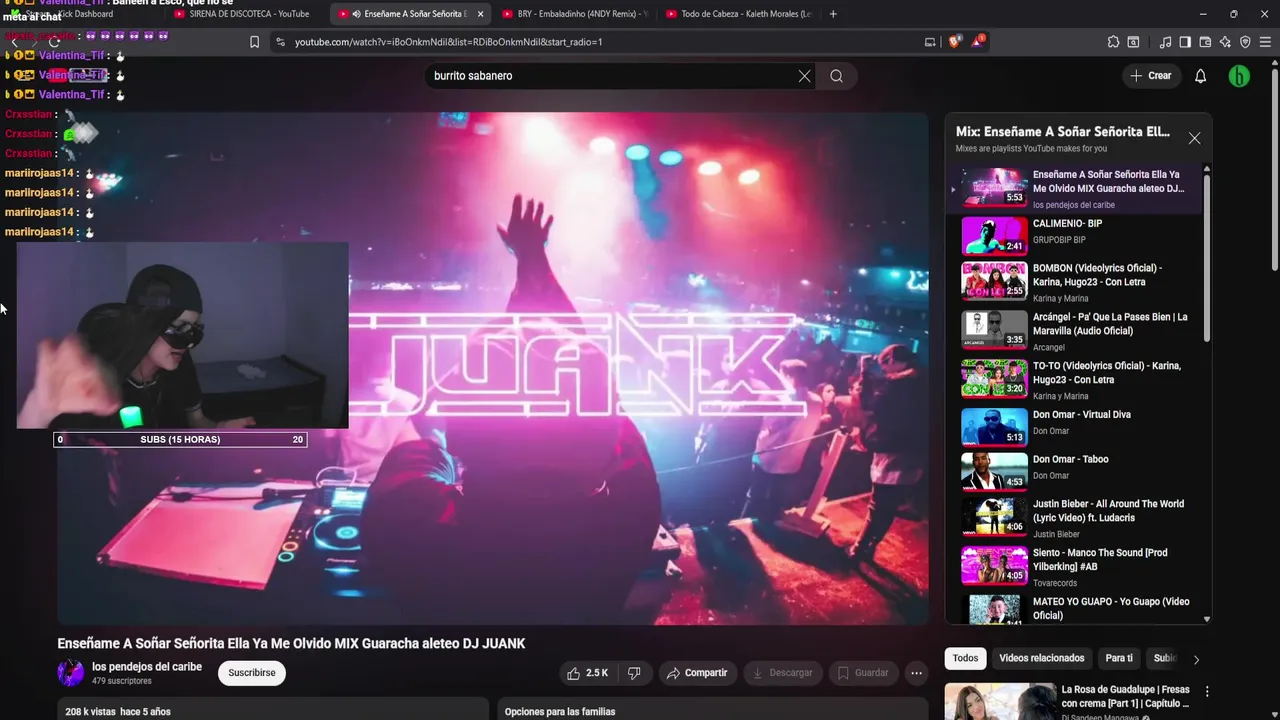This screenshot has height=720, width=1280.
Task: Click the Compartir button
Action: 697,673
